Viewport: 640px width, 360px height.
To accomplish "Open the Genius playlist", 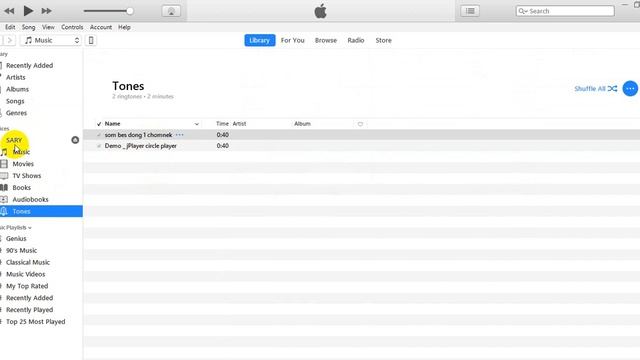I will click(x=16, y=238).
